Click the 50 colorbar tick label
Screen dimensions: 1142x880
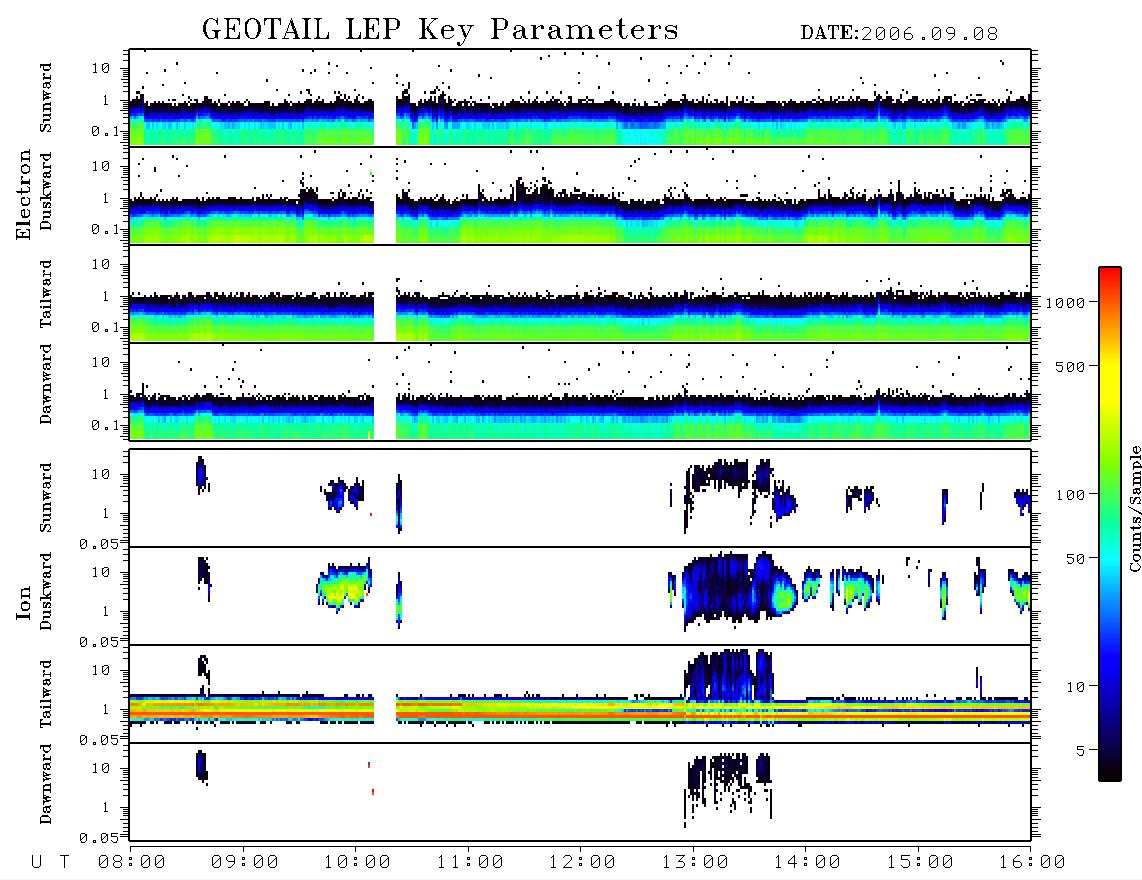pos(1074,559)
